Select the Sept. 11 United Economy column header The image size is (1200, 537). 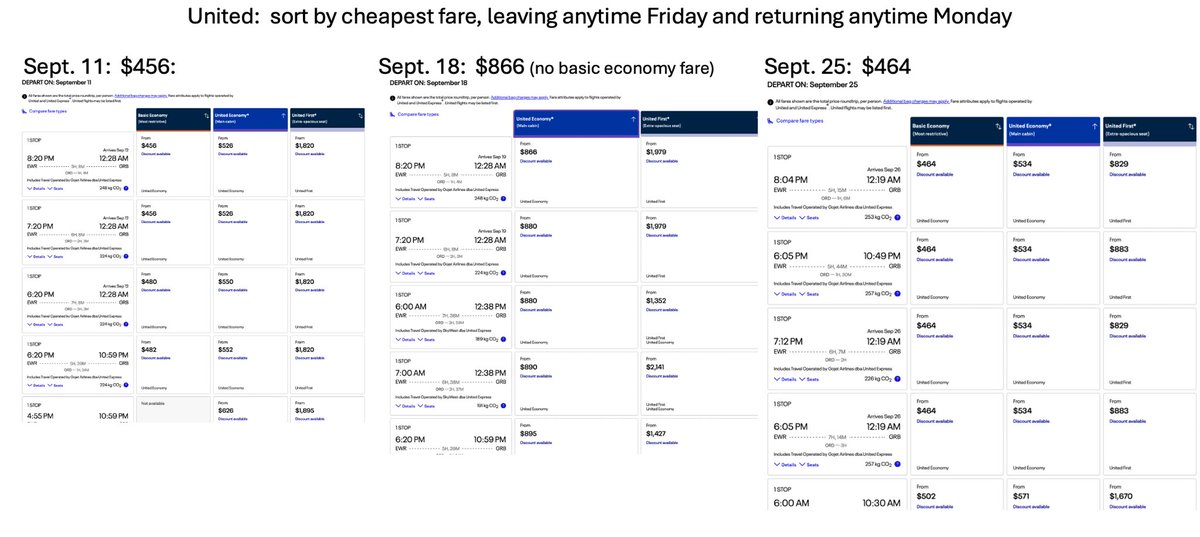tap(248, 118)
